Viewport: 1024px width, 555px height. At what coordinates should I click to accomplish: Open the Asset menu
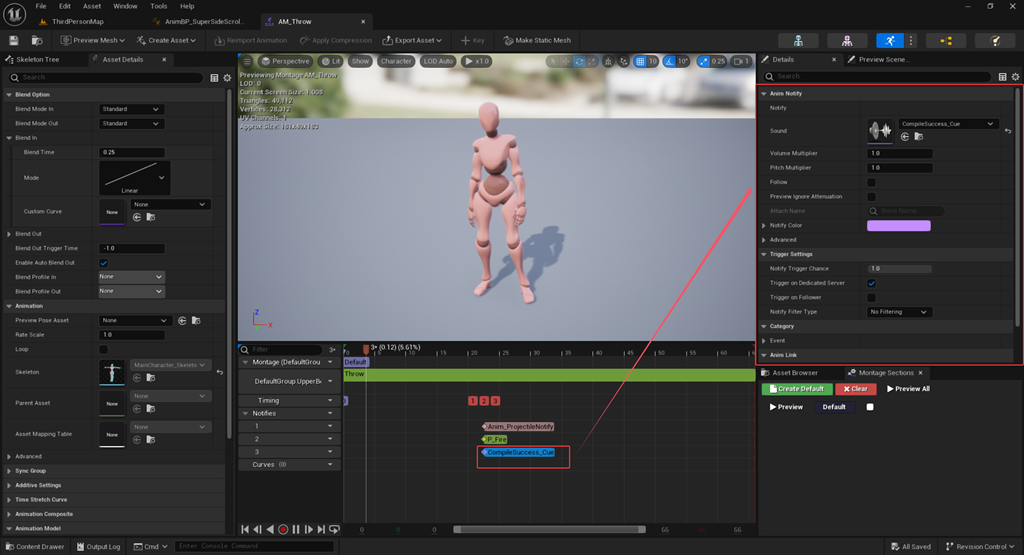point(92,6)
